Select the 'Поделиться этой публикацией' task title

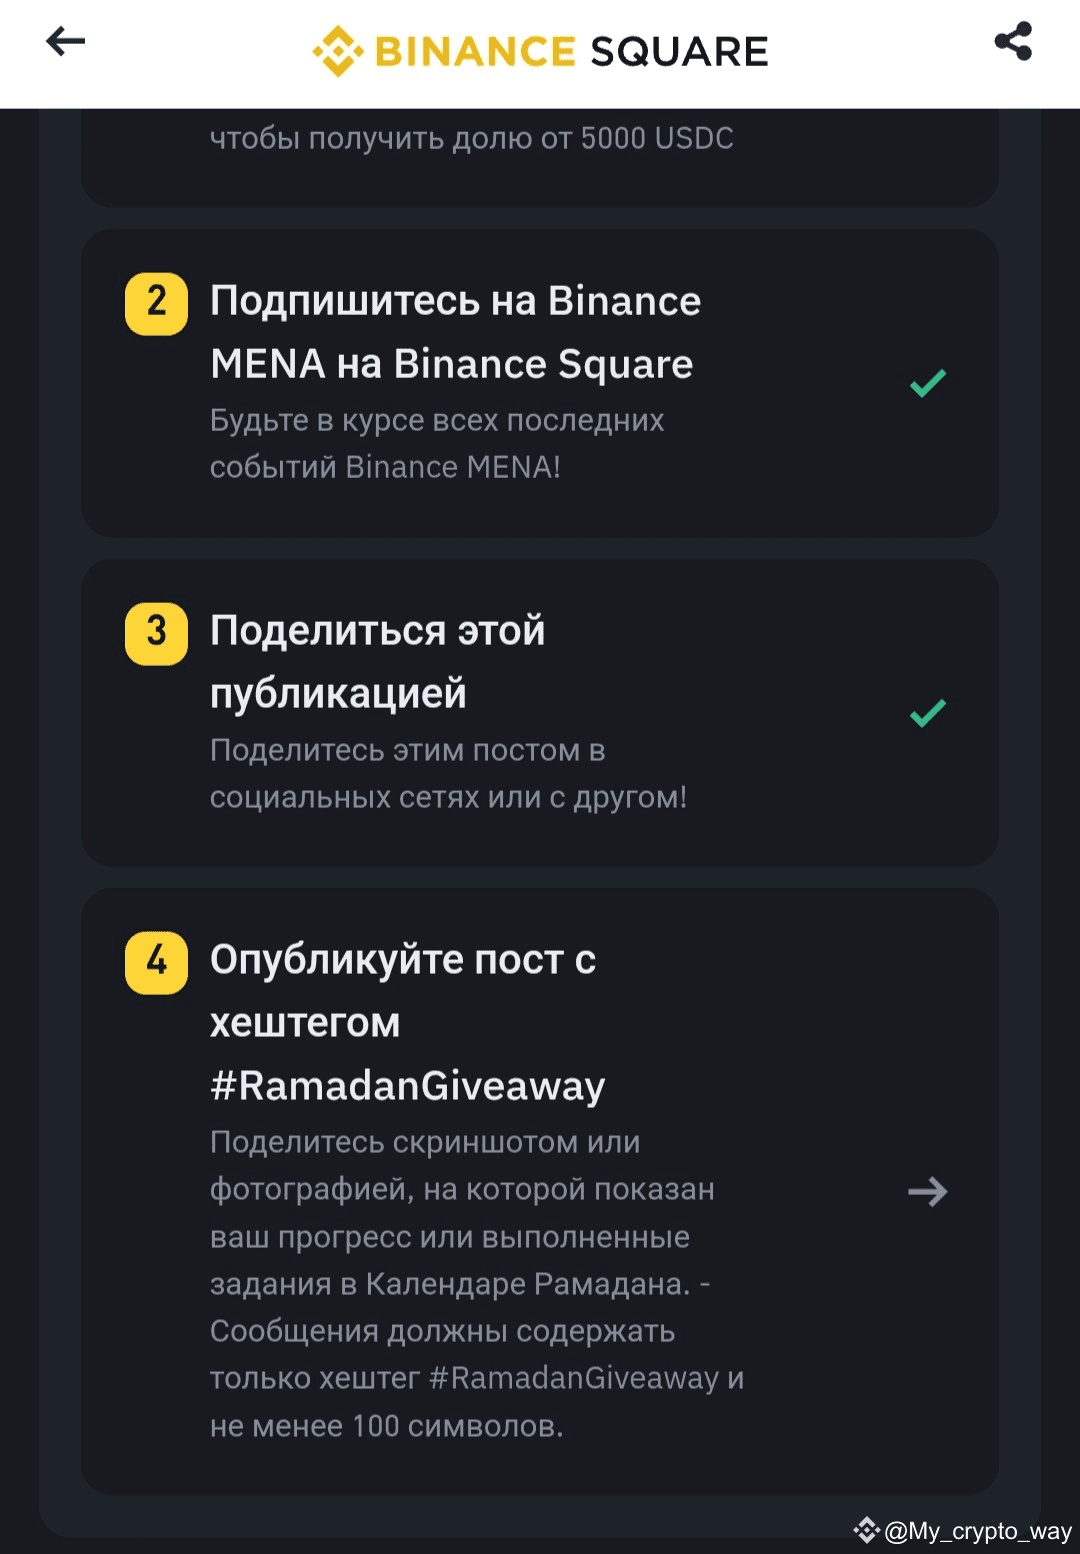click(377, 662)
